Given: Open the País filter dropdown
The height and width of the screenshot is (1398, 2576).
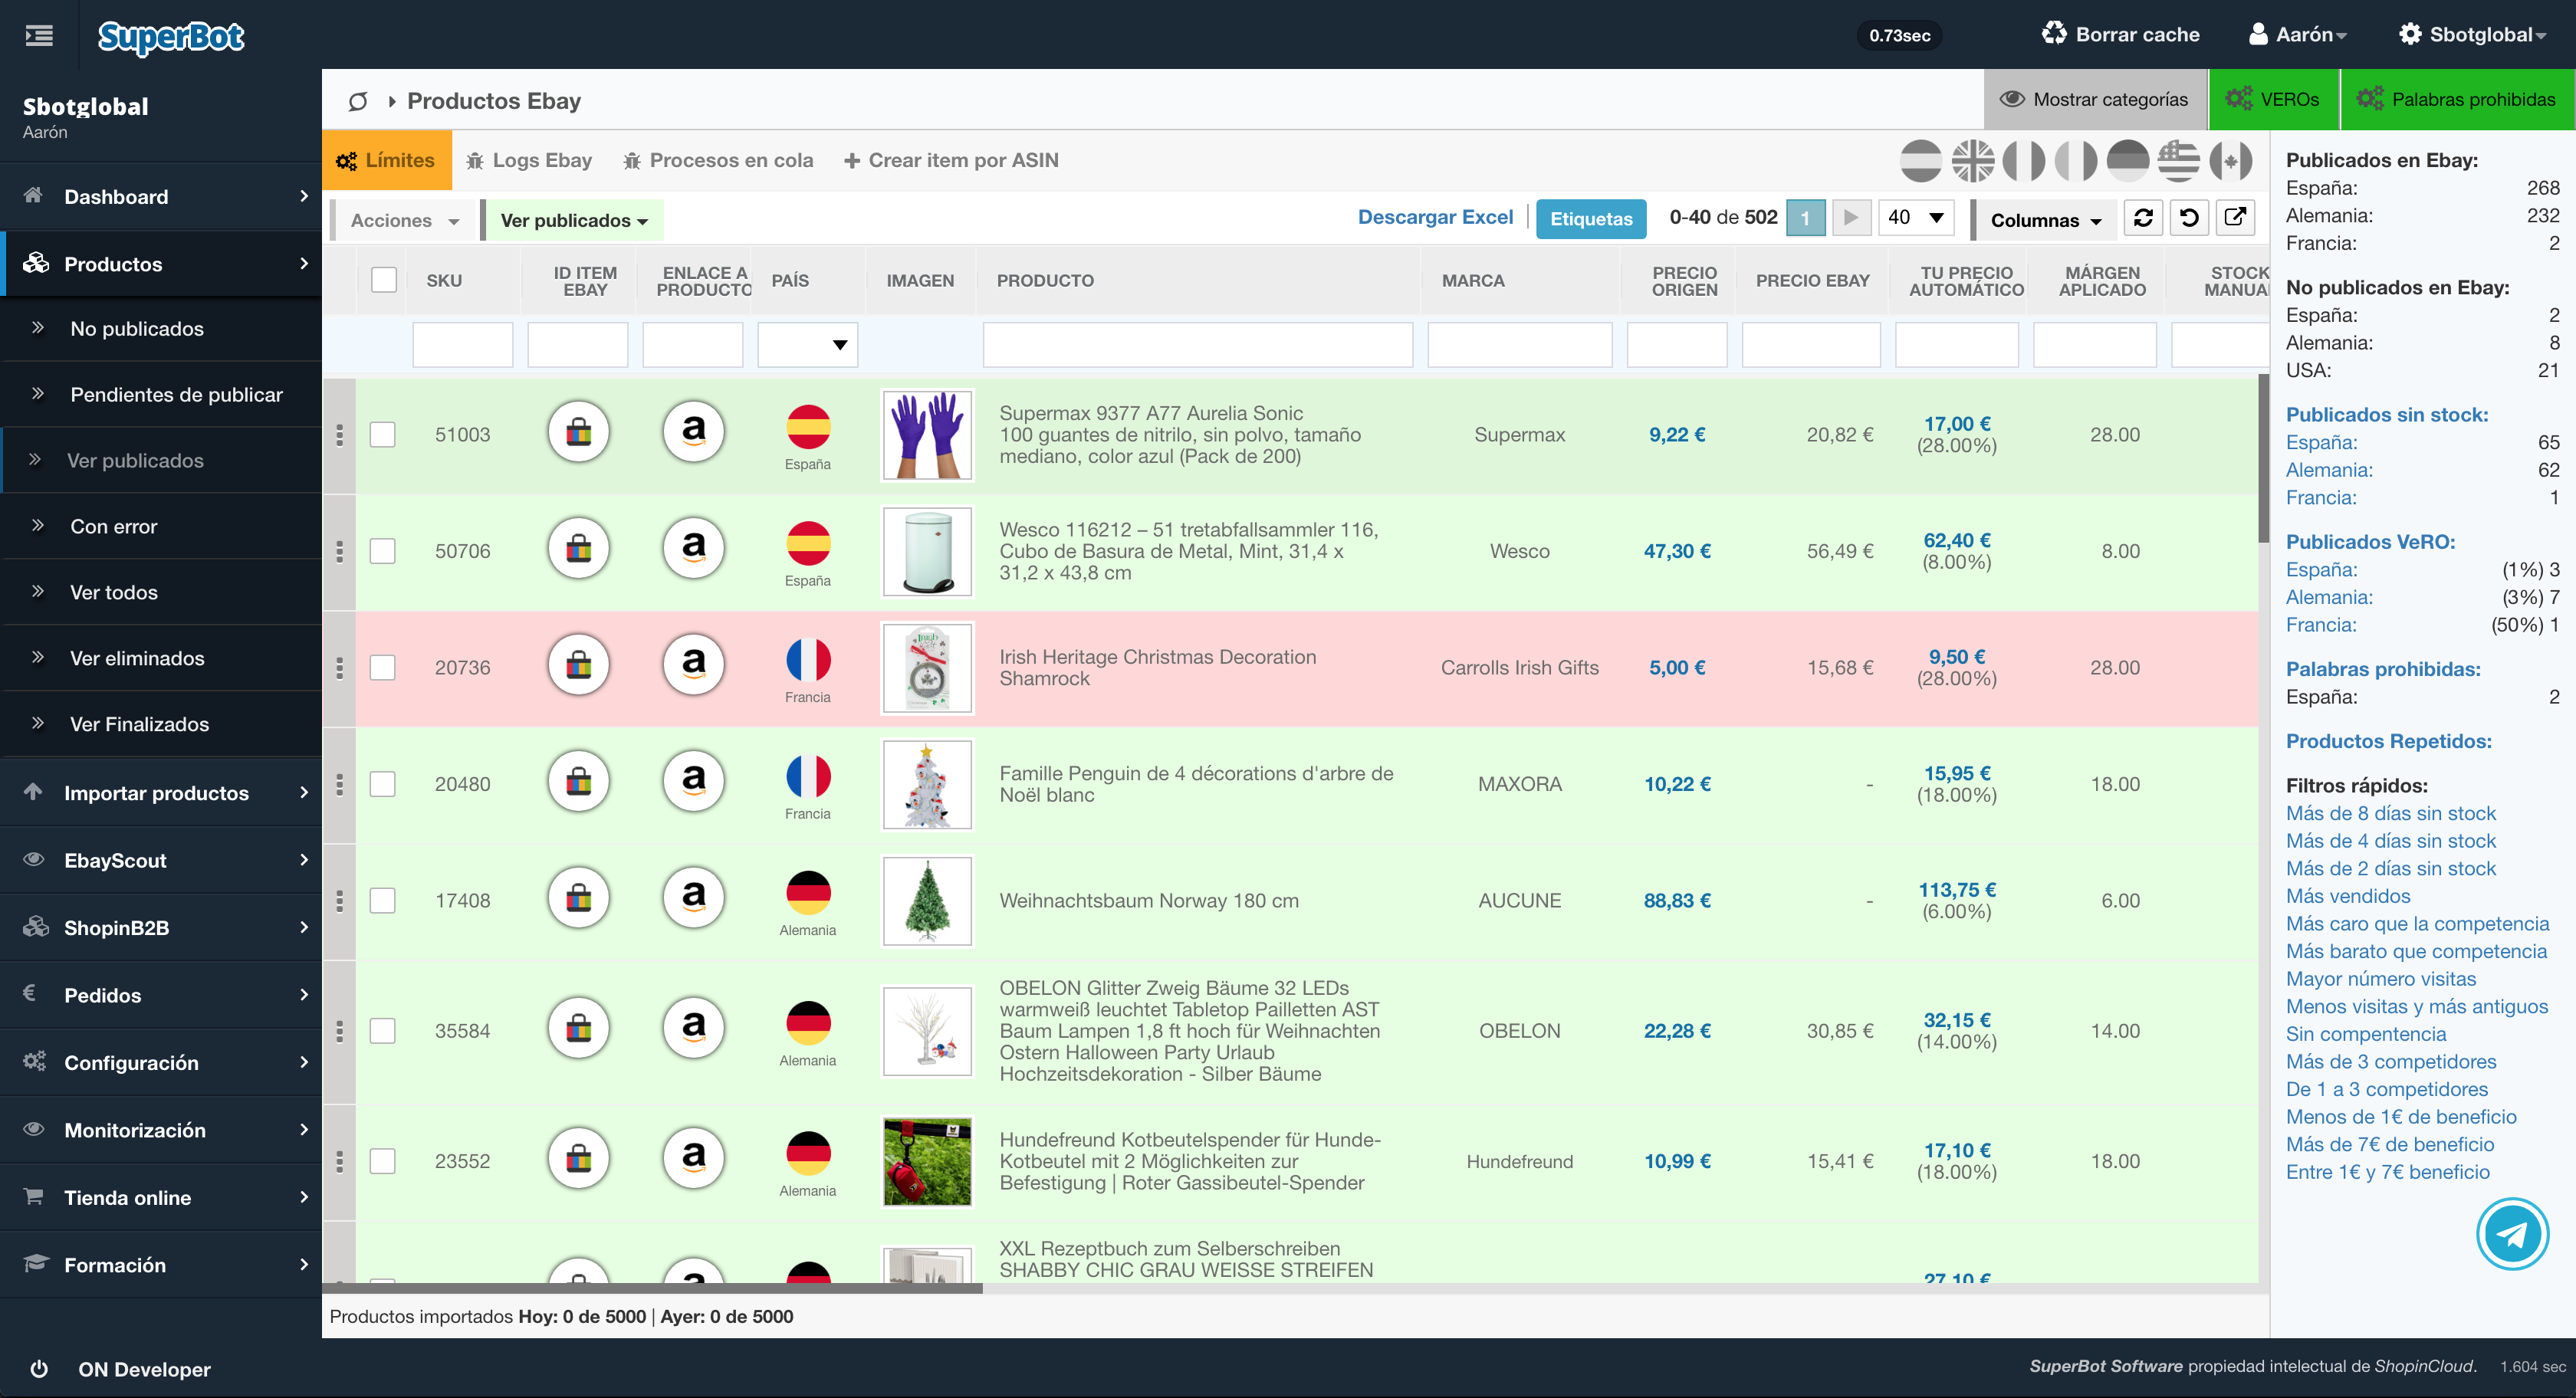Looking at the screenshot, I should (x=808, y=345).
